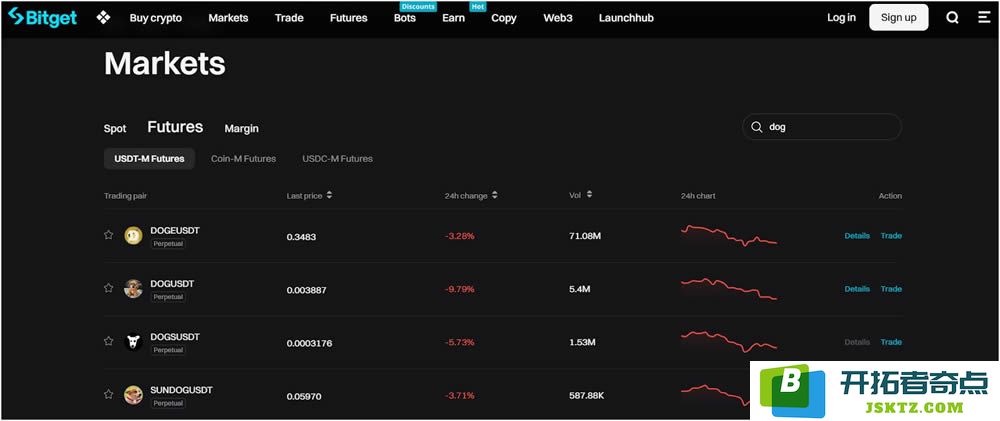The image size is (1000, 421).
Task: Click DOGUSDT 24h chart sparkline
Action: click(729, 289)
